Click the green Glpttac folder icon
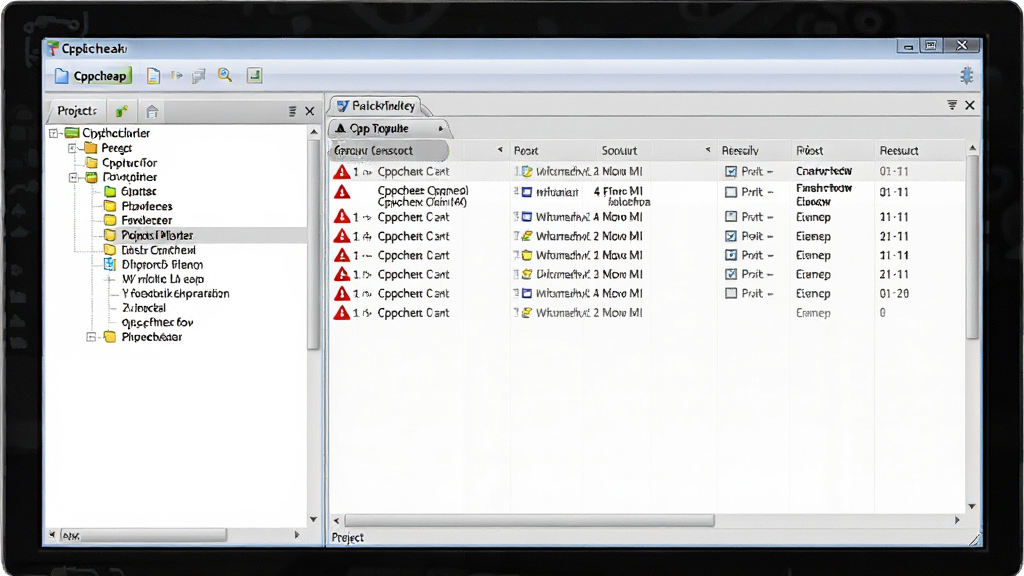This screenshot has height=576, width=1024. pyautogui.click(x=110, y=191)
